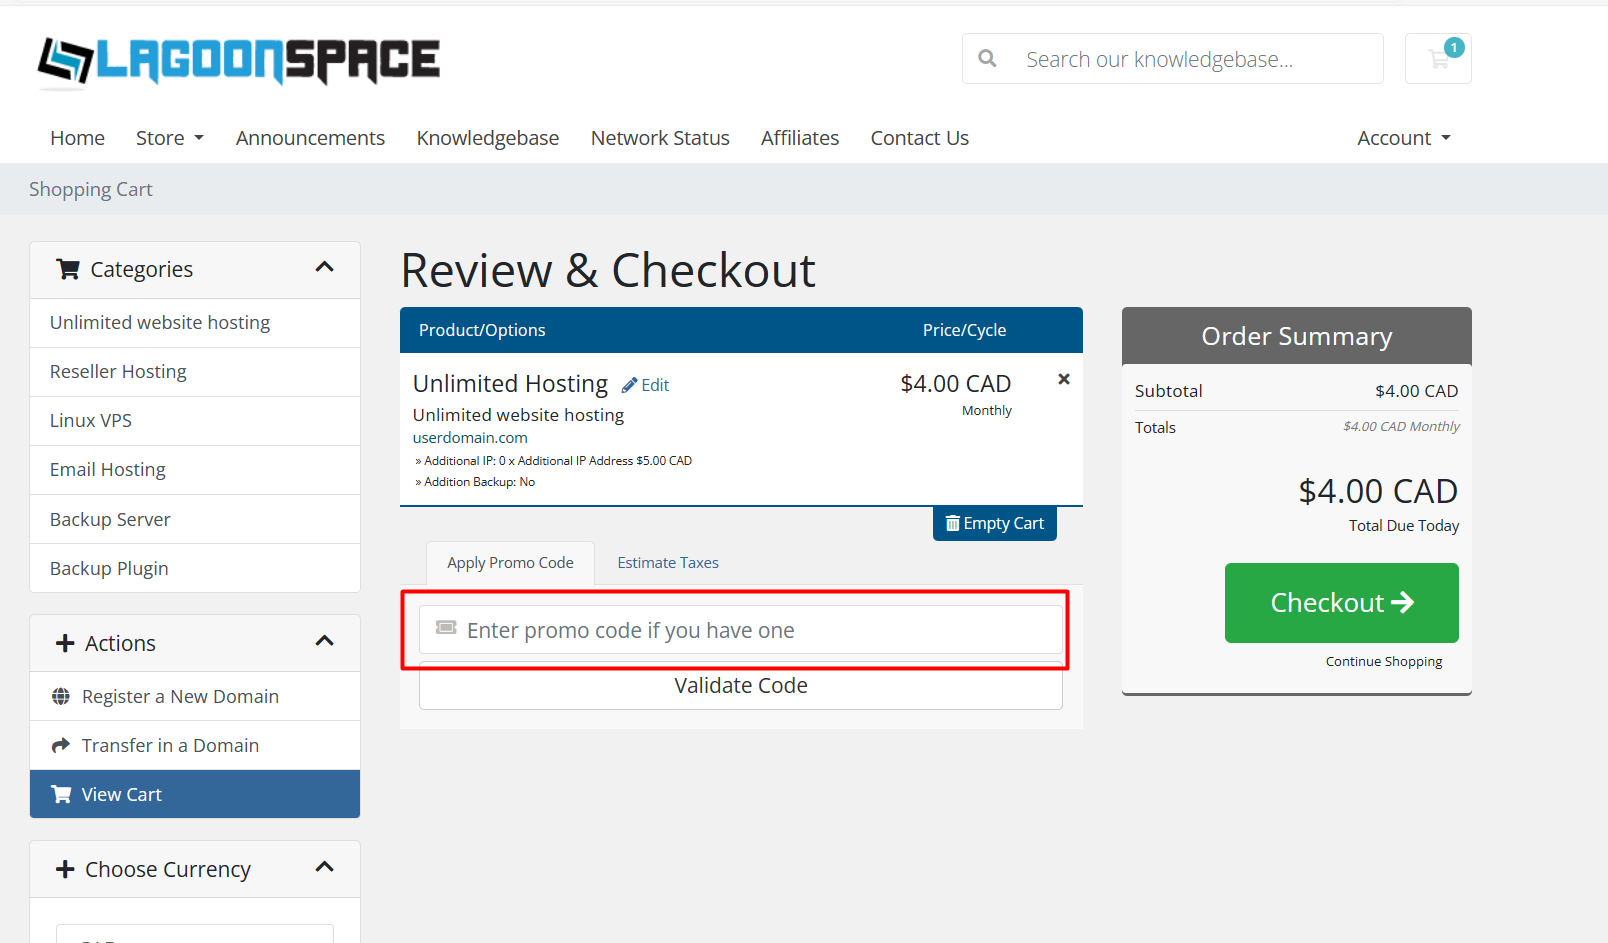The width and height of the screenshot is (1608, 943).
Task: Remove Unlimited Hosting item with X icon
Action: coord(1064,379)
